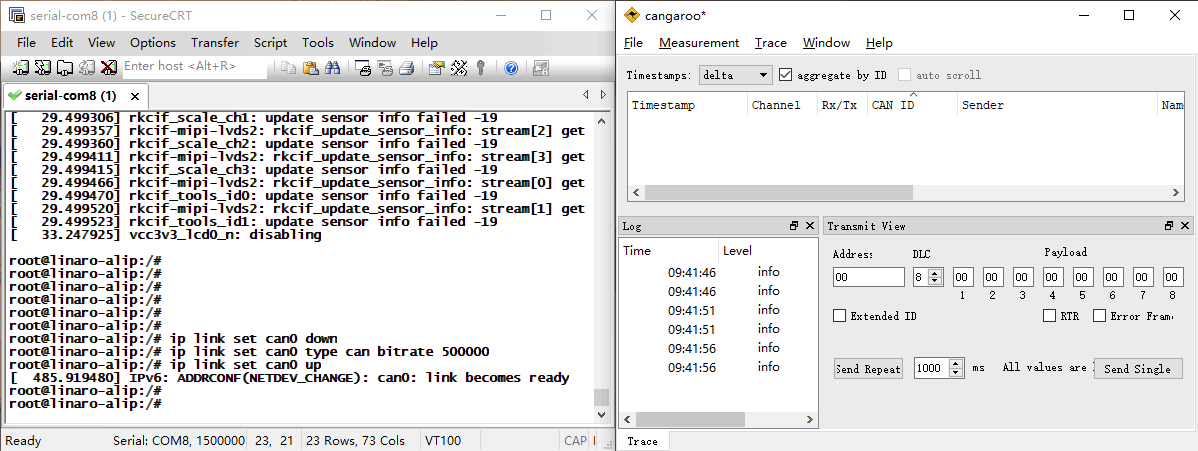Click the Send Repeat button

868,368
